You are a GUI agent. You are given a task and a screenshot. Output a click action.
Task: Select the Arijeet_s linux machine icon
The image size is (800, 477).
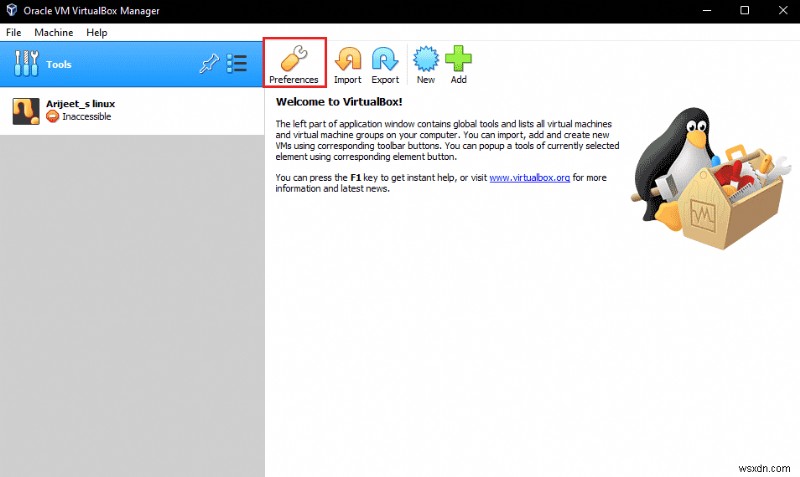point(26,111)
